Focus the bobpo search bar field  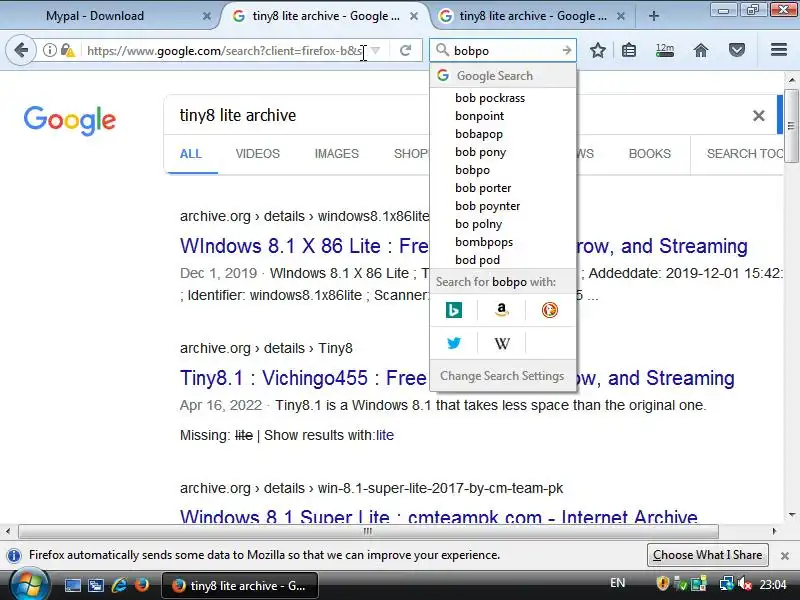pos(505,51)
